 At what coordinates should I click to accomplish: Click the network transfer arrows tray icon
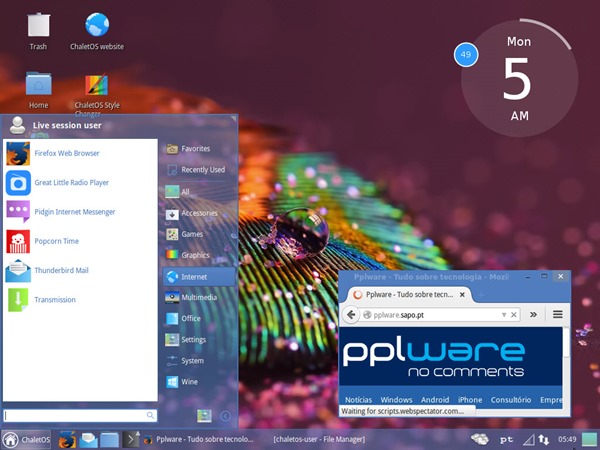[543, 440]
